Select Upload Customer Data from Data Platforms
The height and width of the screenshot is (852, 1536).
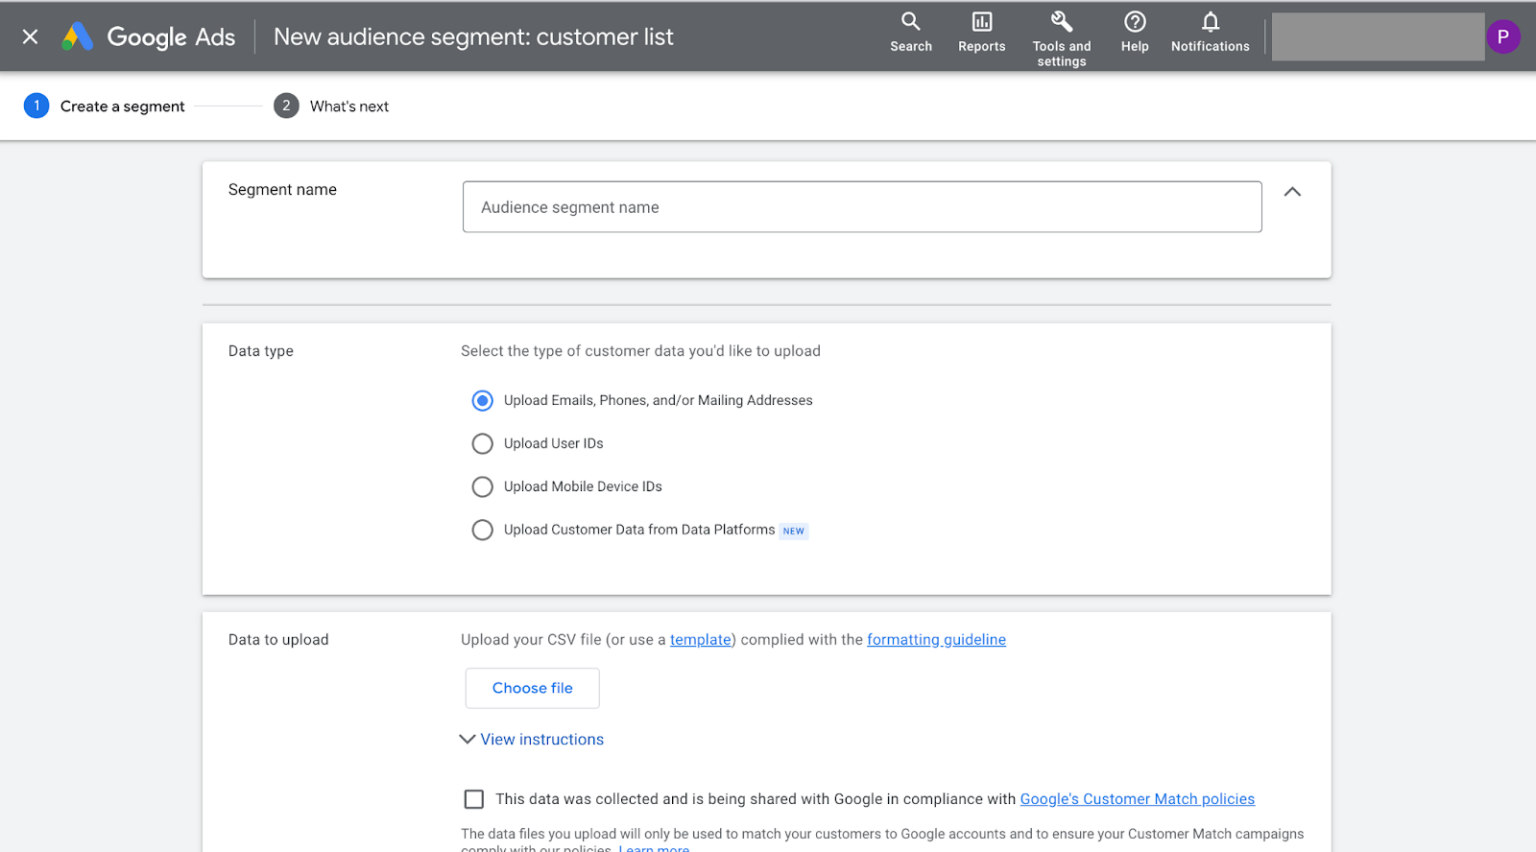pyautogui.click(x=482, y=530)
